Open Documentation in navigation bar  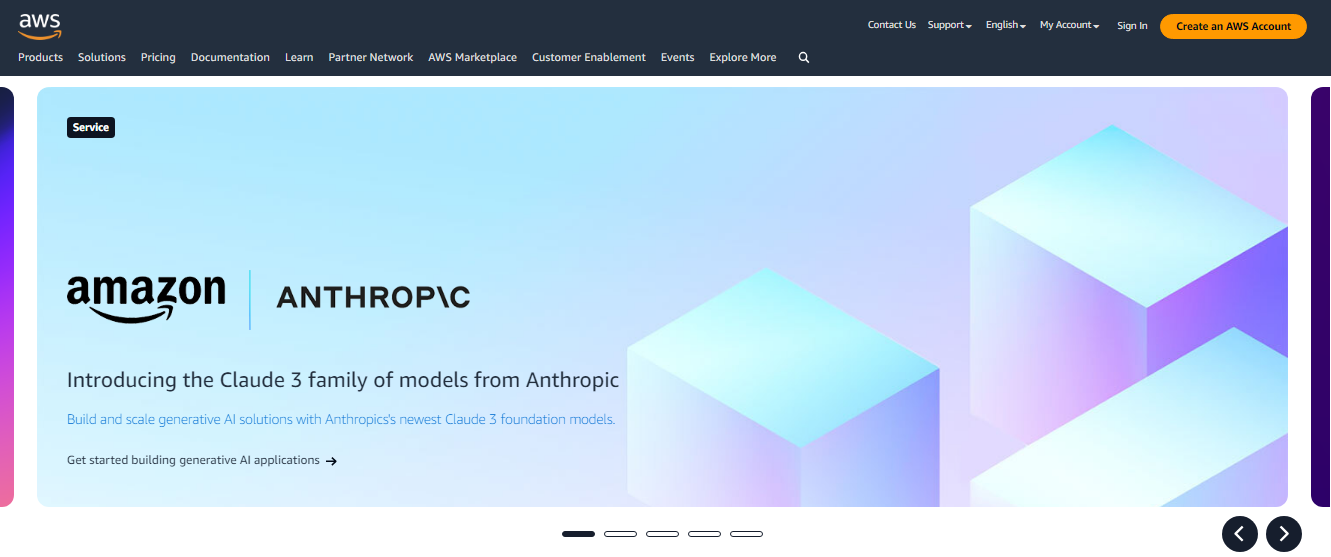click(x=230, y=58)
